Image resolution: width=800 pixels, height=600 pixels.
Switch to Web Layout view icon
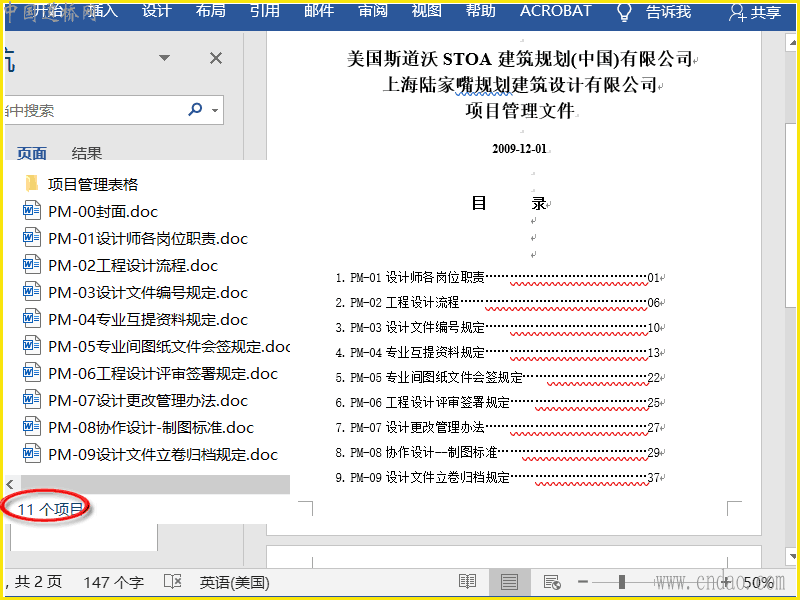(552, 582)
